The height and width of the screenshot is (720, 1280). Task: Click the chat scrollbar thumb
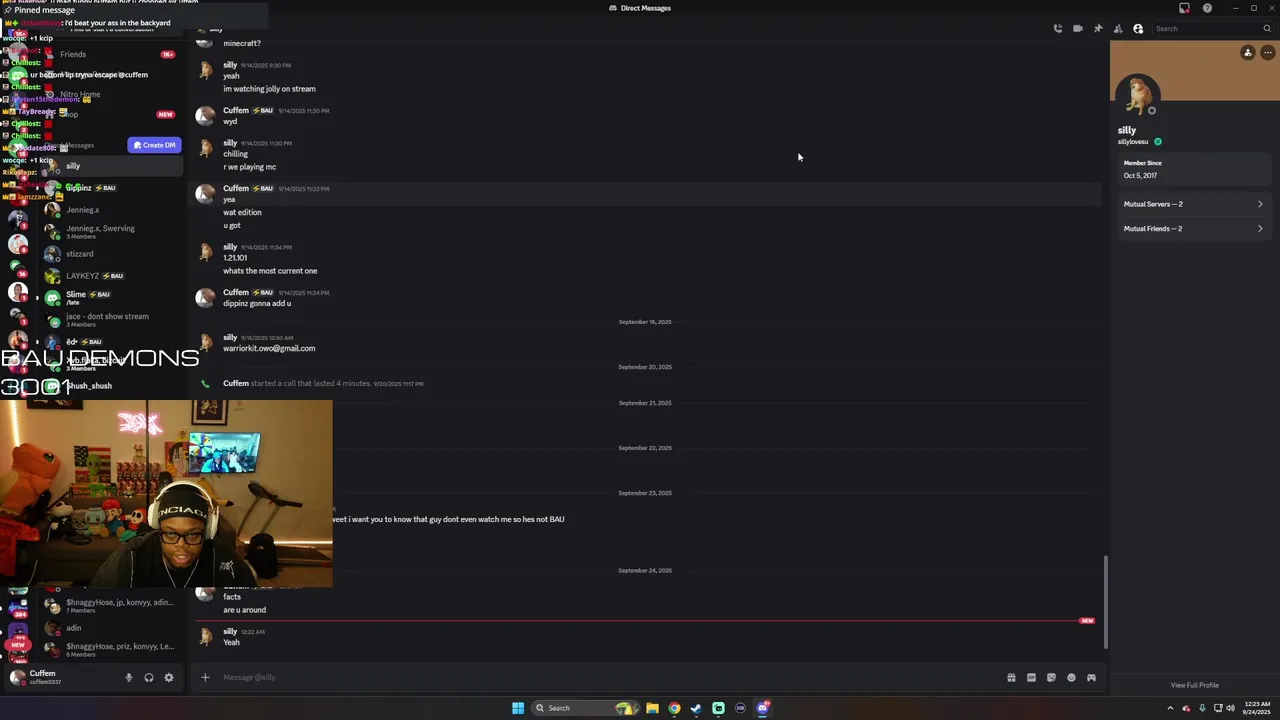(x=1105, y=602)
